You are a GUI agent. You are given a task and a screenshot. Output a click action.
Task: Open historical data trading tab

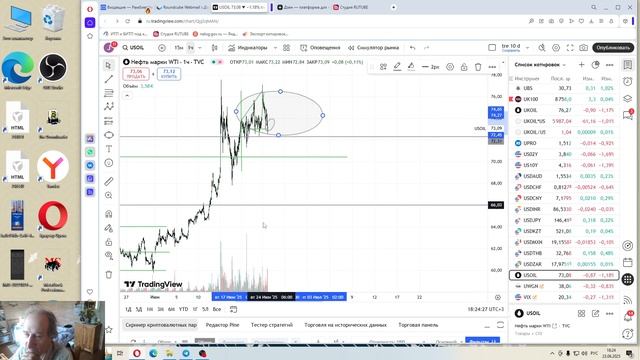pyautogui.click(x=345, y=325)
